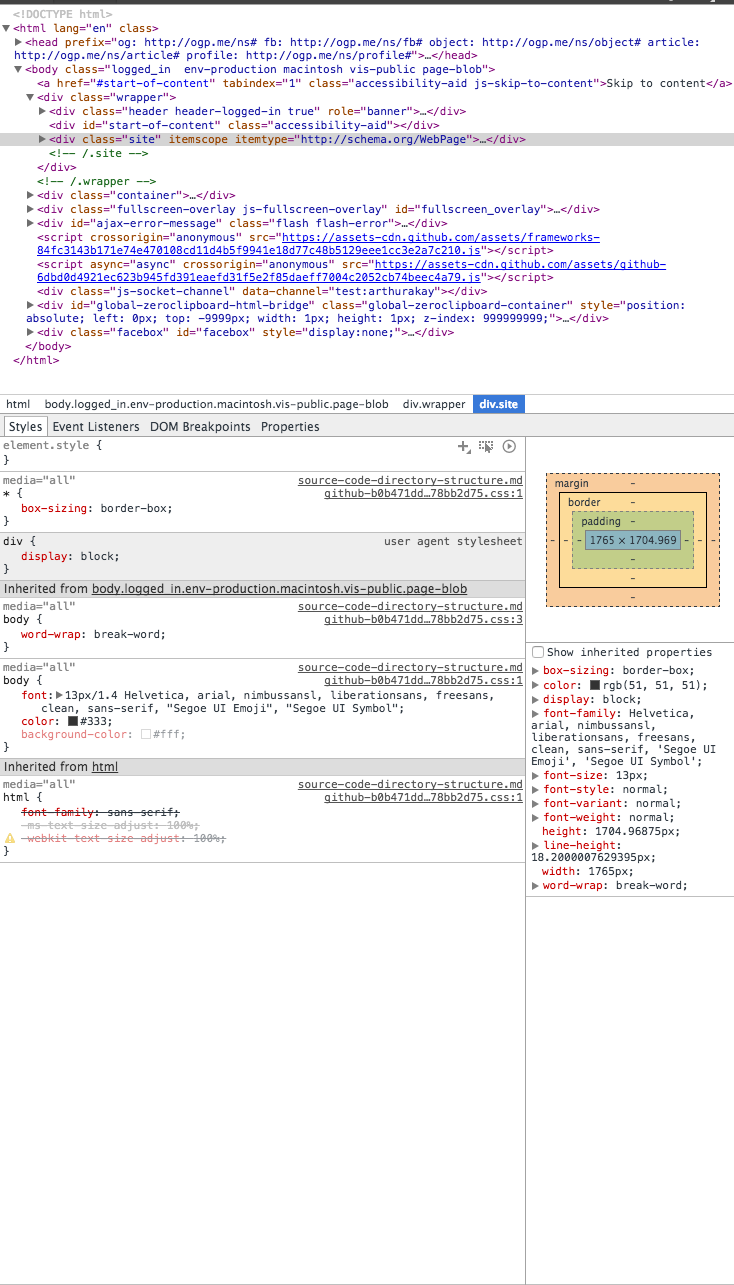
Task: Open the DOM Breakpoints tab
Action: tap(200, 427)
